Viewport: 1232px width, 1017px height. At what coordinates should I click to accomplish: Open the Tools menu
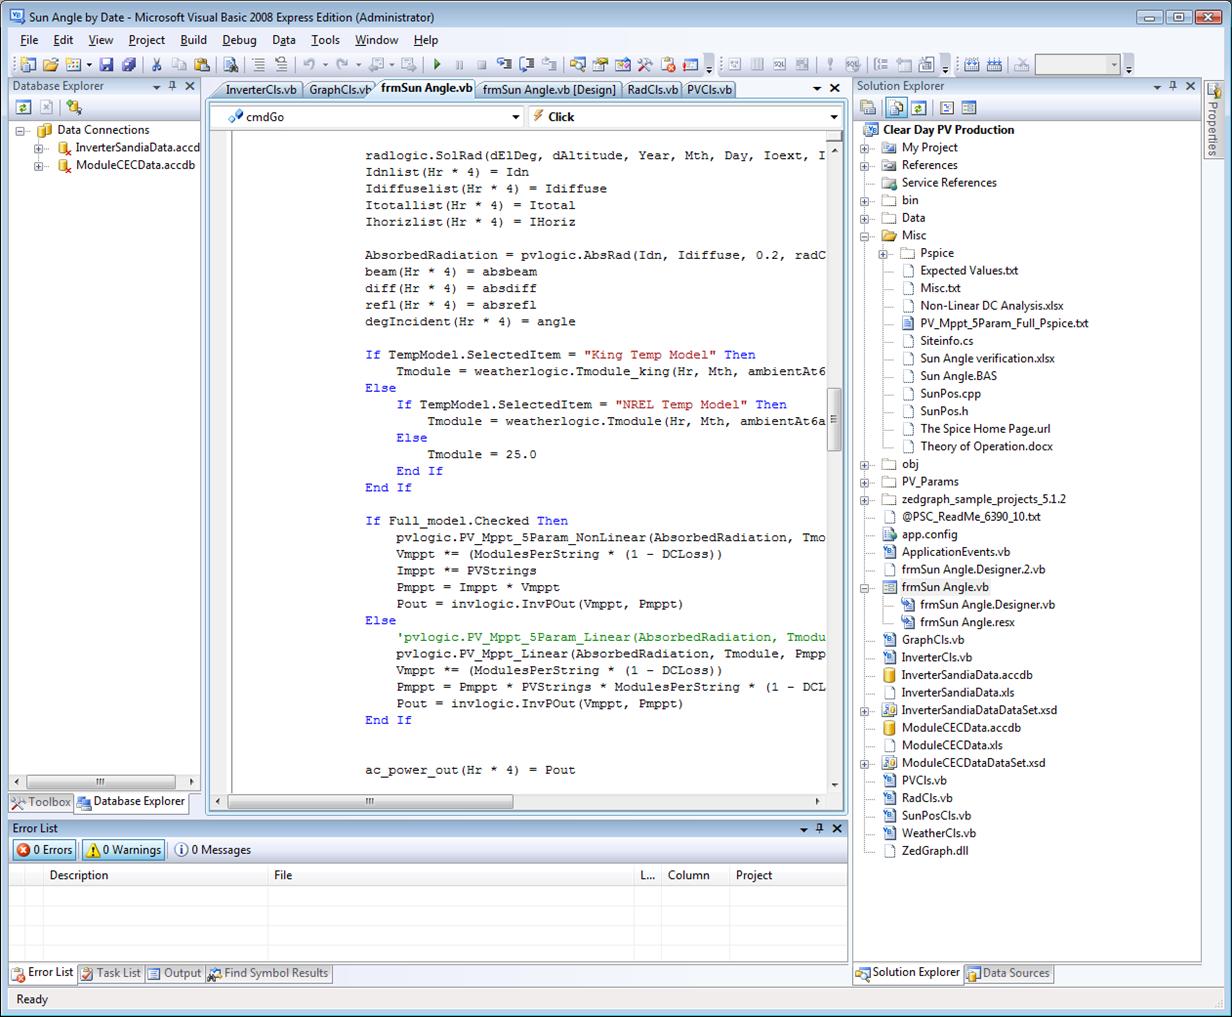325,40
